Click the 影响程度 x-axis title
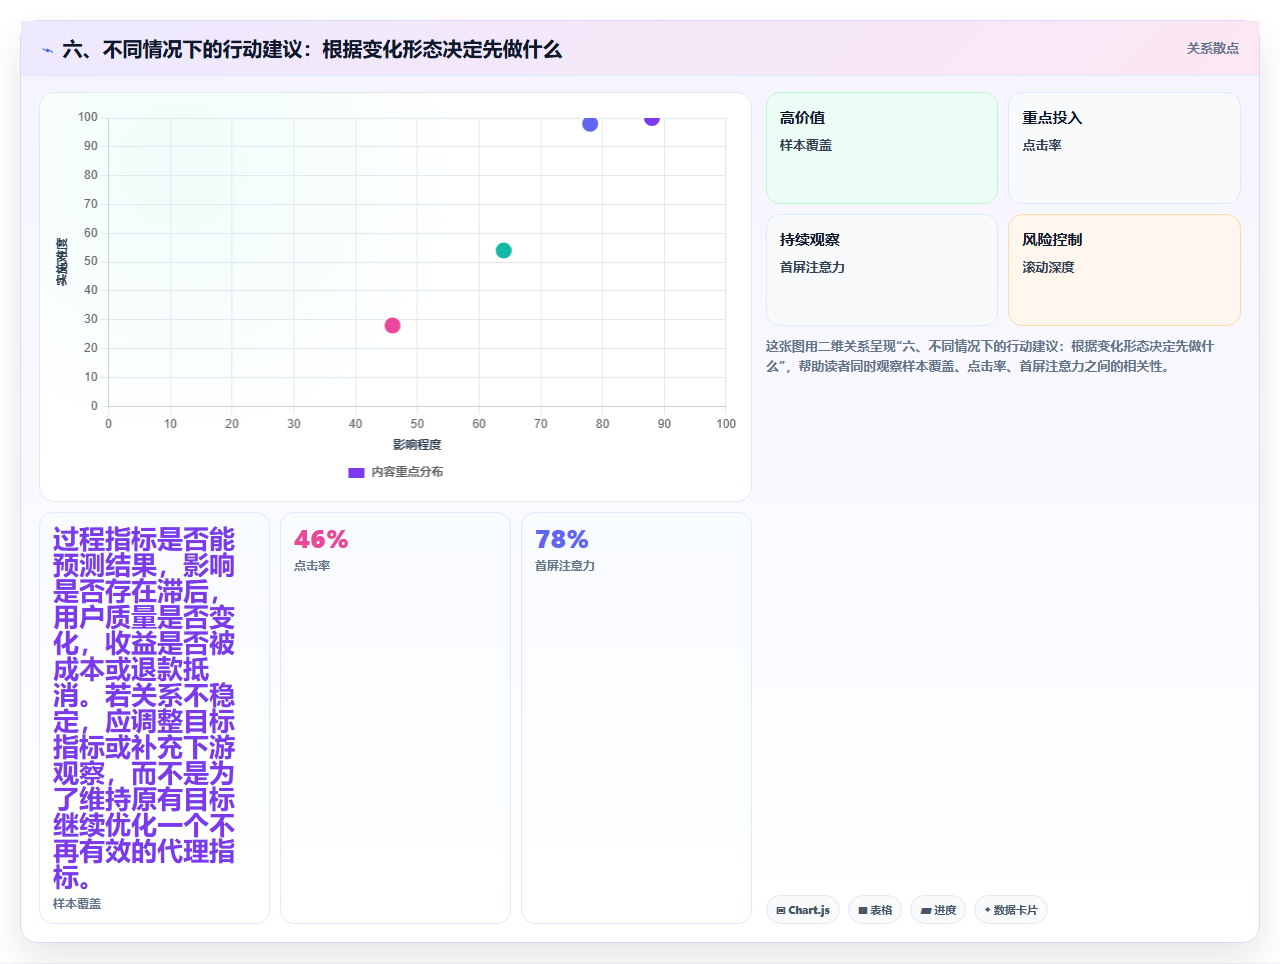The height and width of the screenshot is (964, 1280). coord(417,445)
